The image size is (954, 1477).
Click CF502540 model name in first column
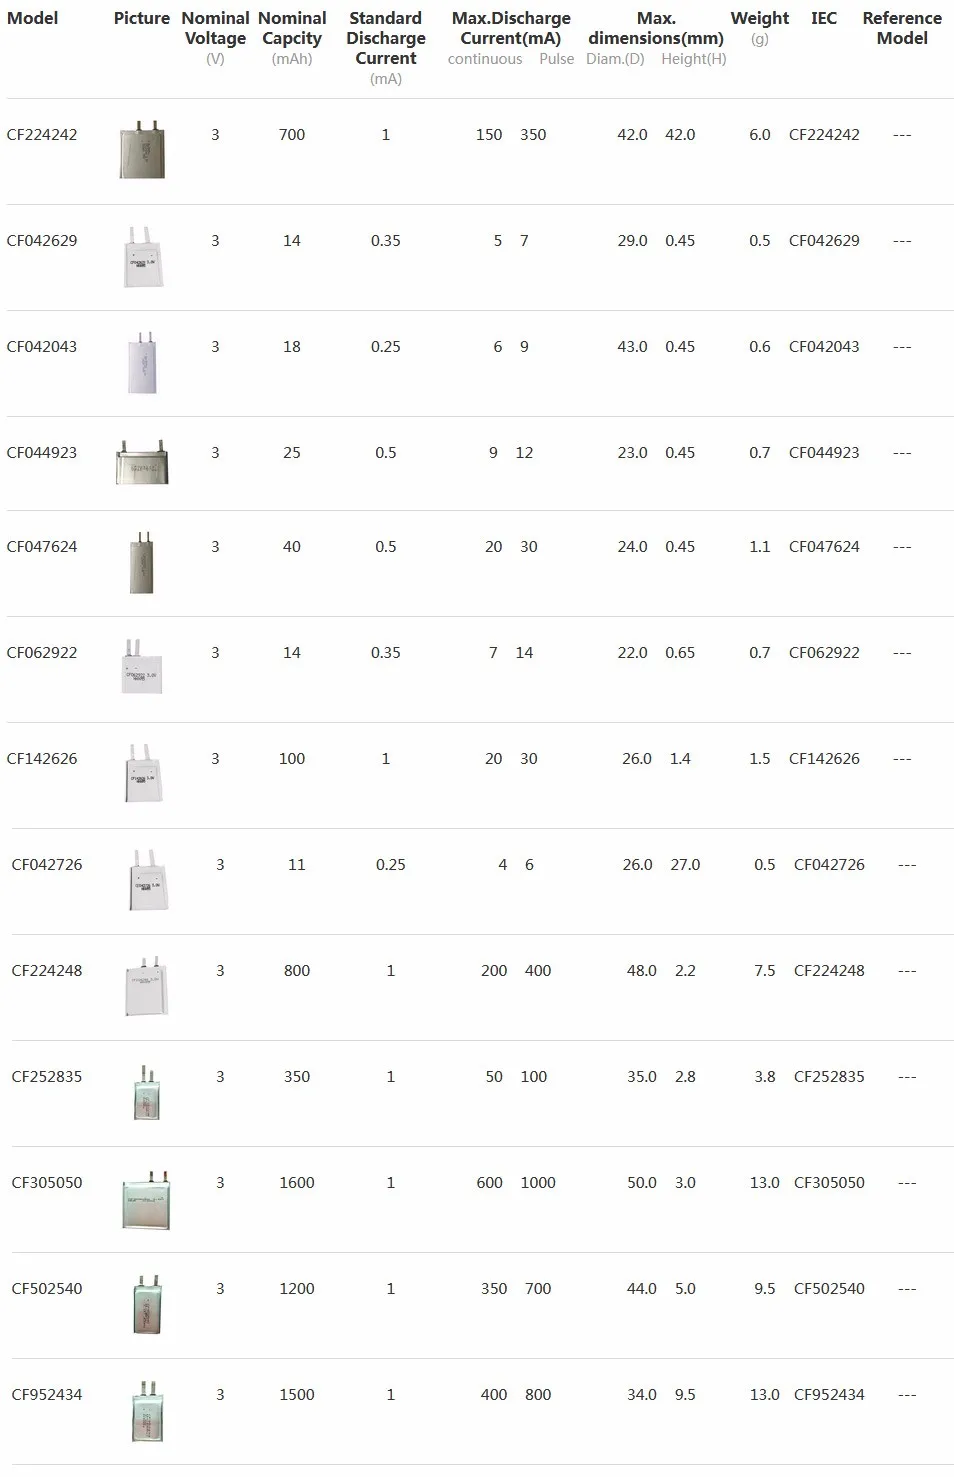(x=47, y=1289)
